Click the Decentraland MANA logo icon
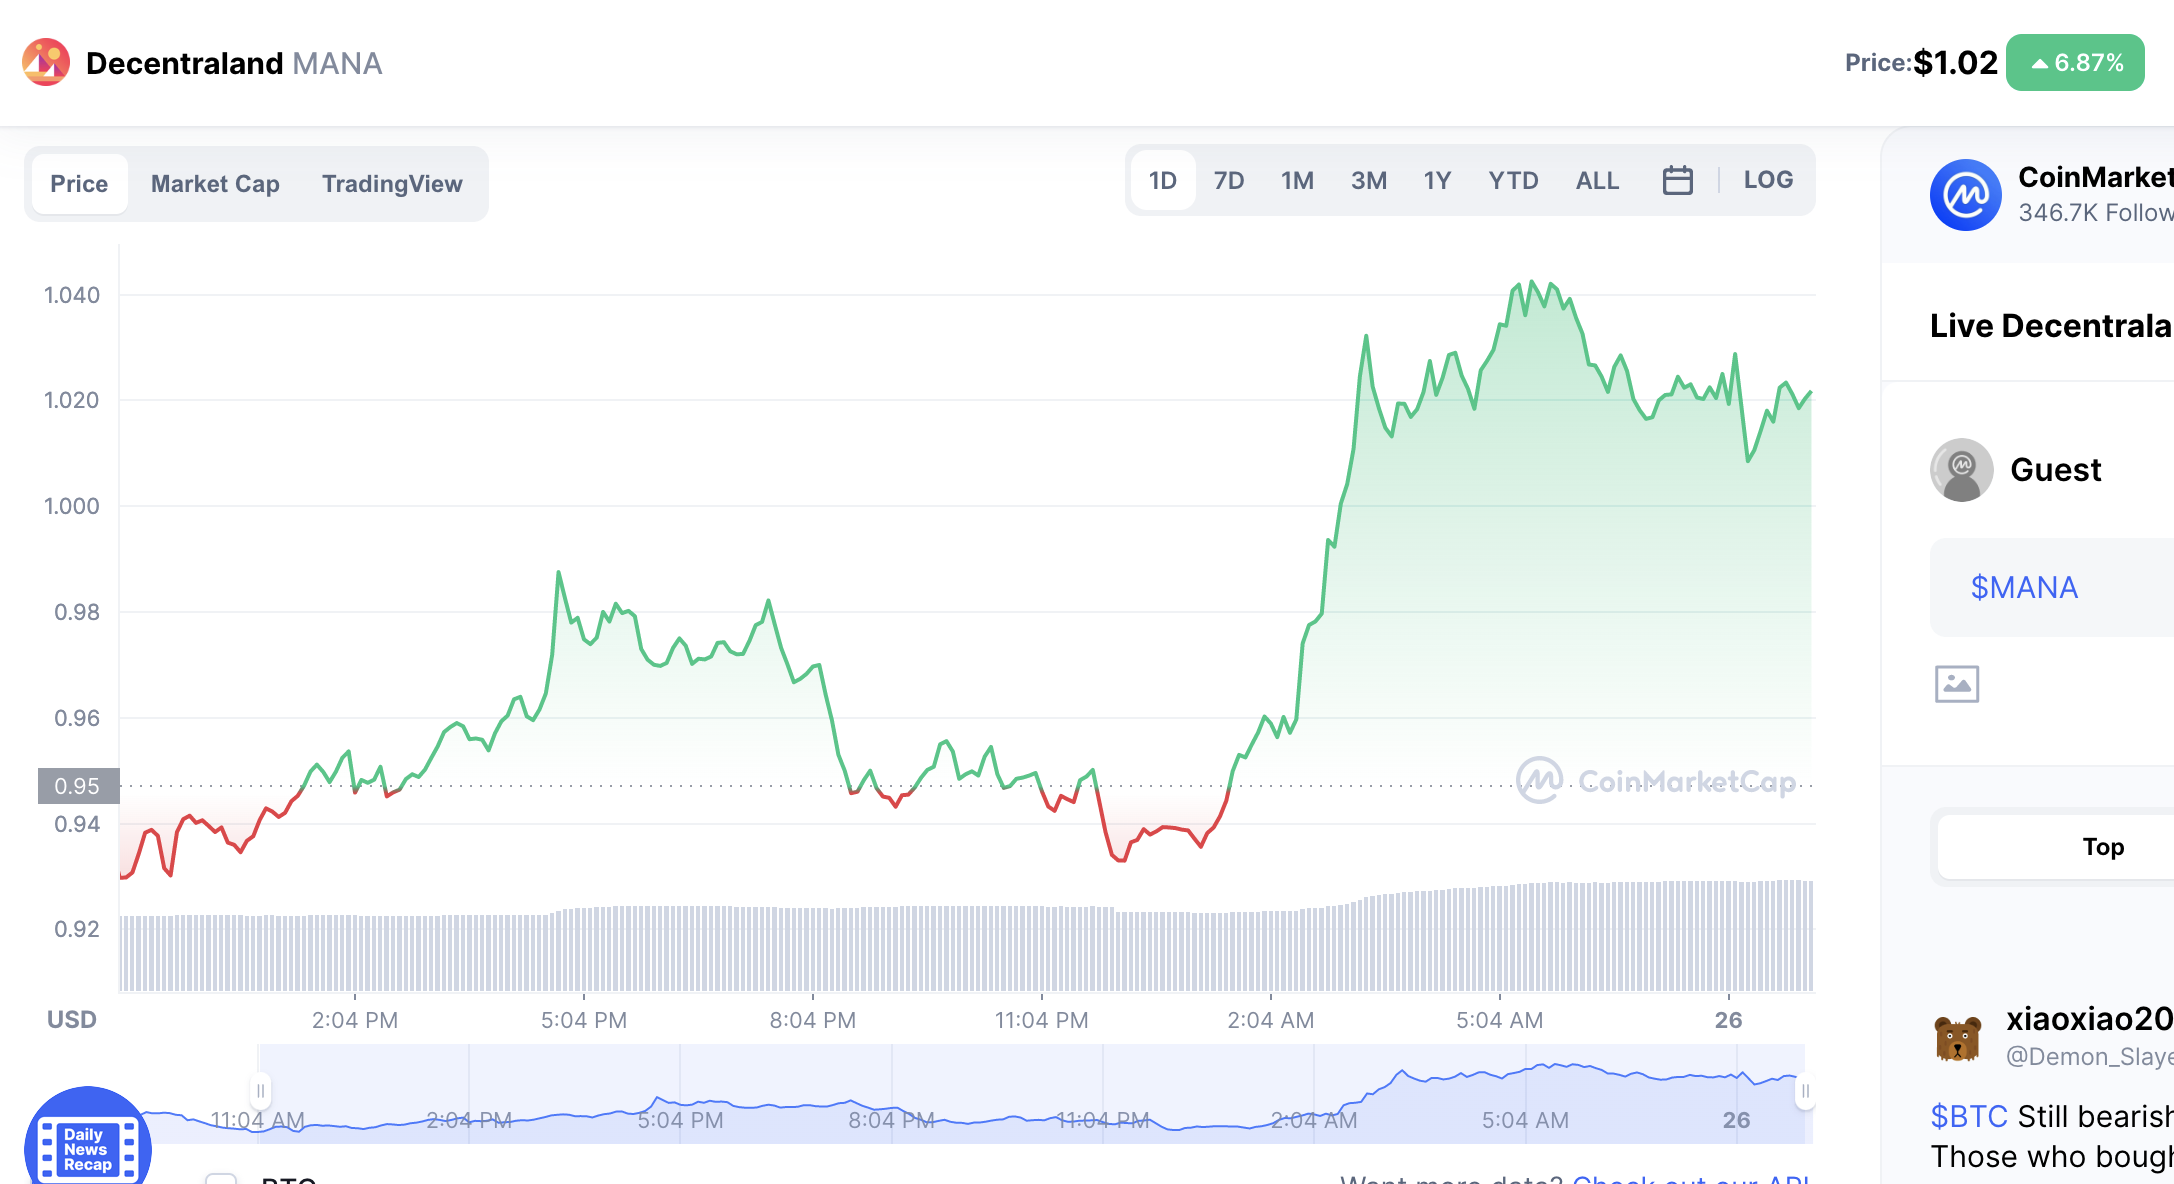 (x=46, y=62)
